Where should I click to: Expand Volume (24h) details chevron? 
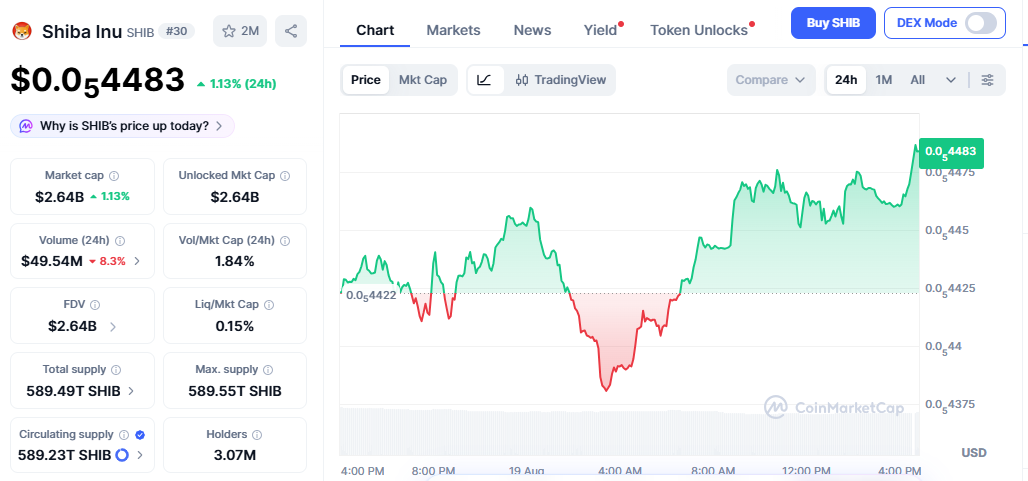point(136,261)
